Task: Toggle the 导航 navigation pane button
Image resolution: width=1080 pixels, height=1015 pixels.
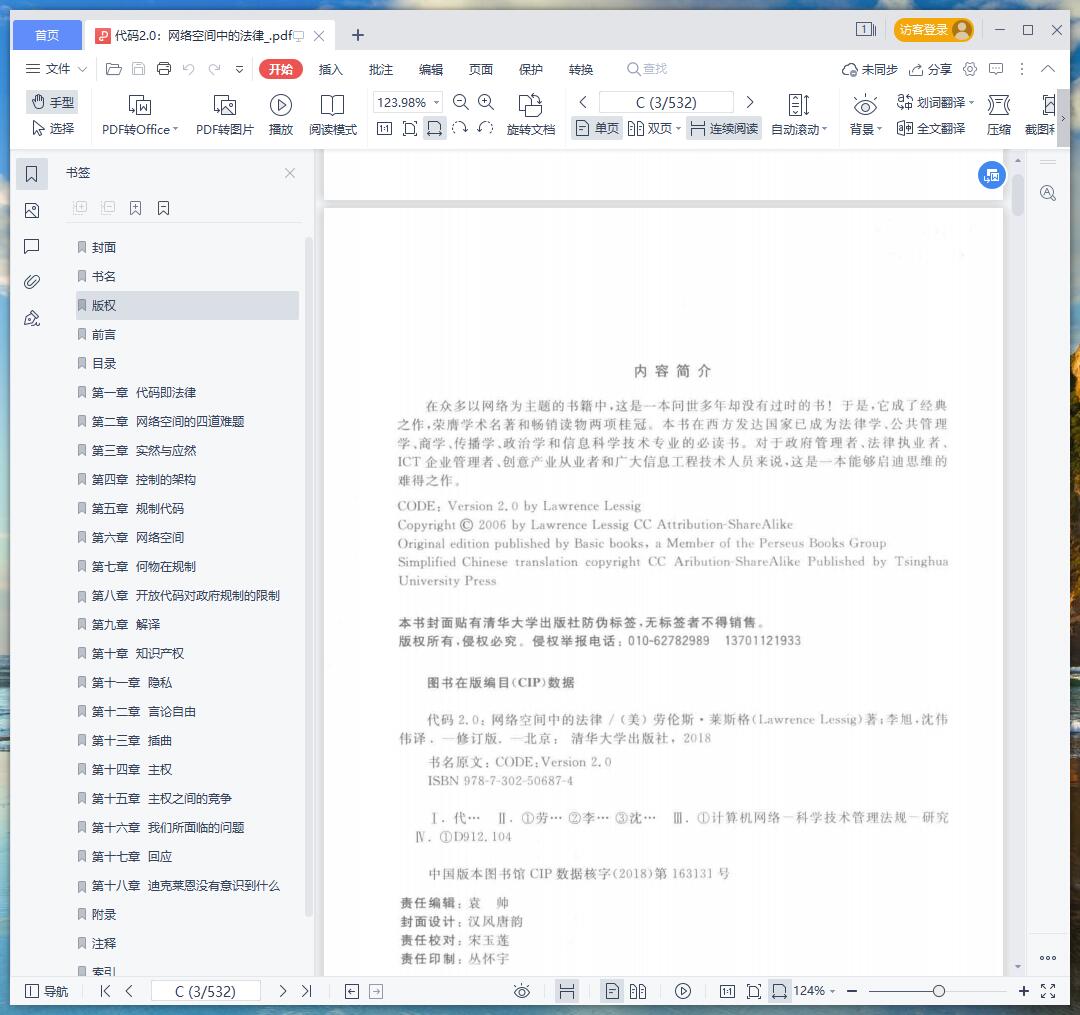Action: pos(47,991)
